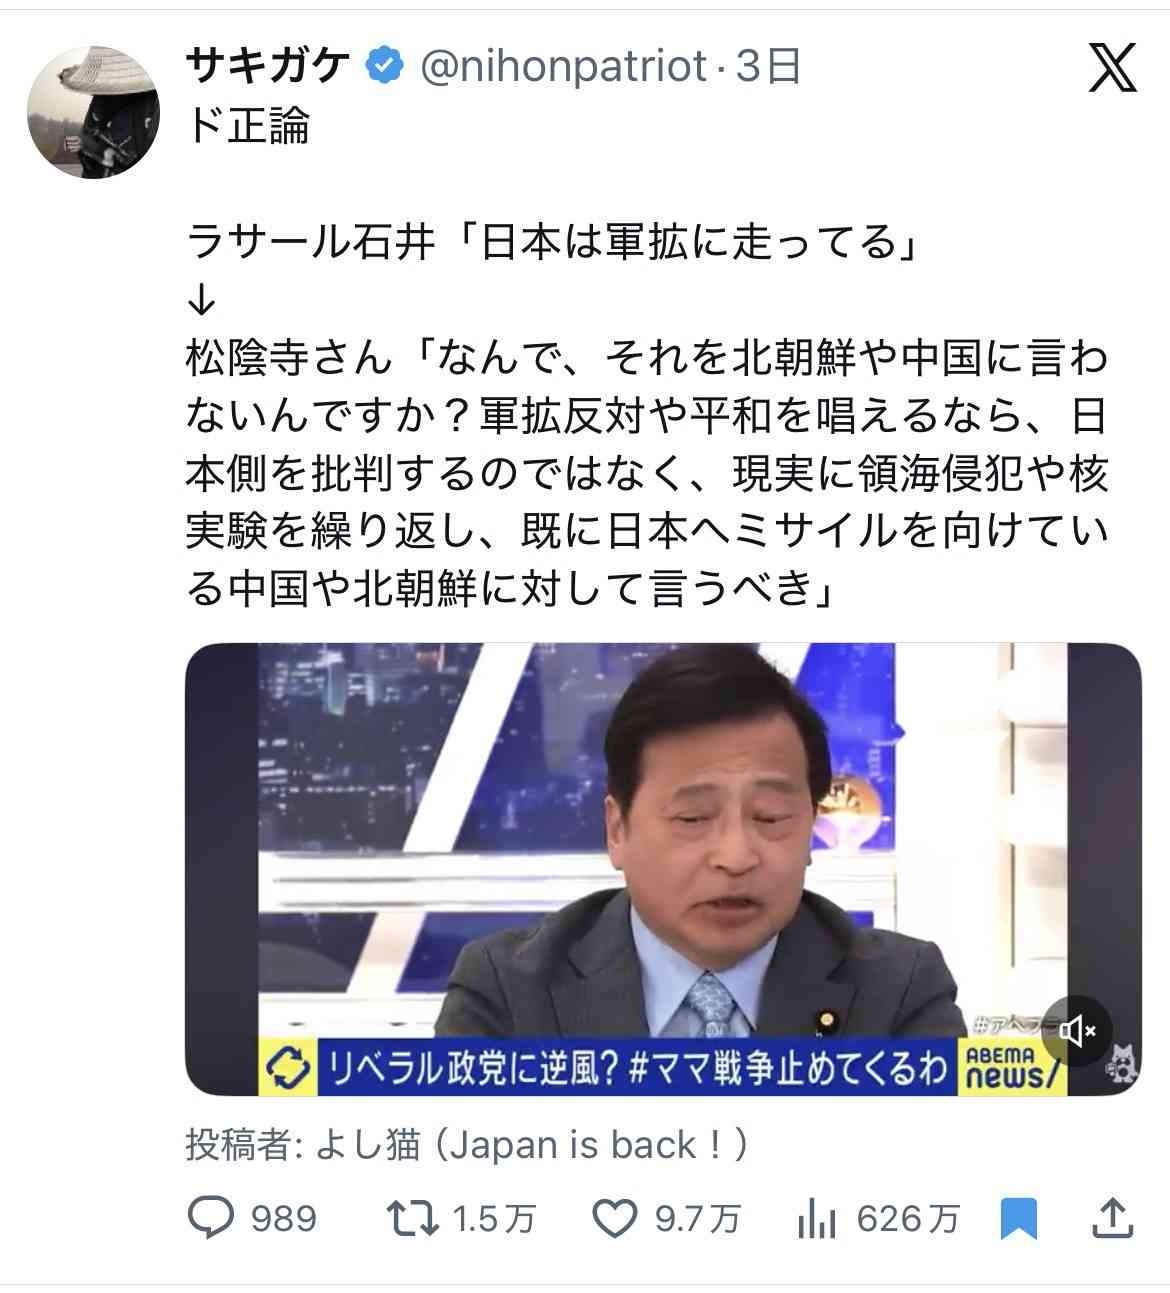Click the ド正論 headline text
This screenshot has width=1170, height=1293.
click(247, 126)
